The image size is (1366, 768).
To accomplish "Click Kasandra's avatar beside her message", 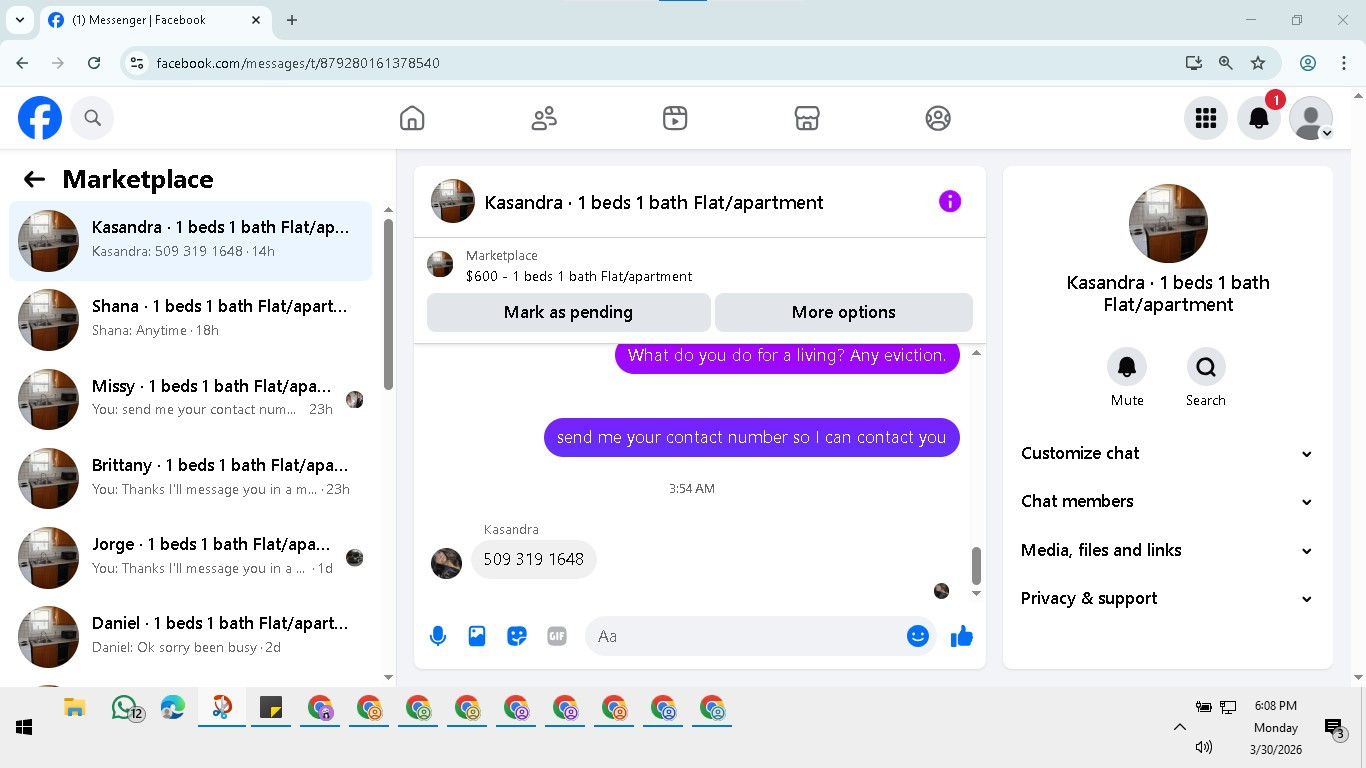I will (x=446, y=563).
